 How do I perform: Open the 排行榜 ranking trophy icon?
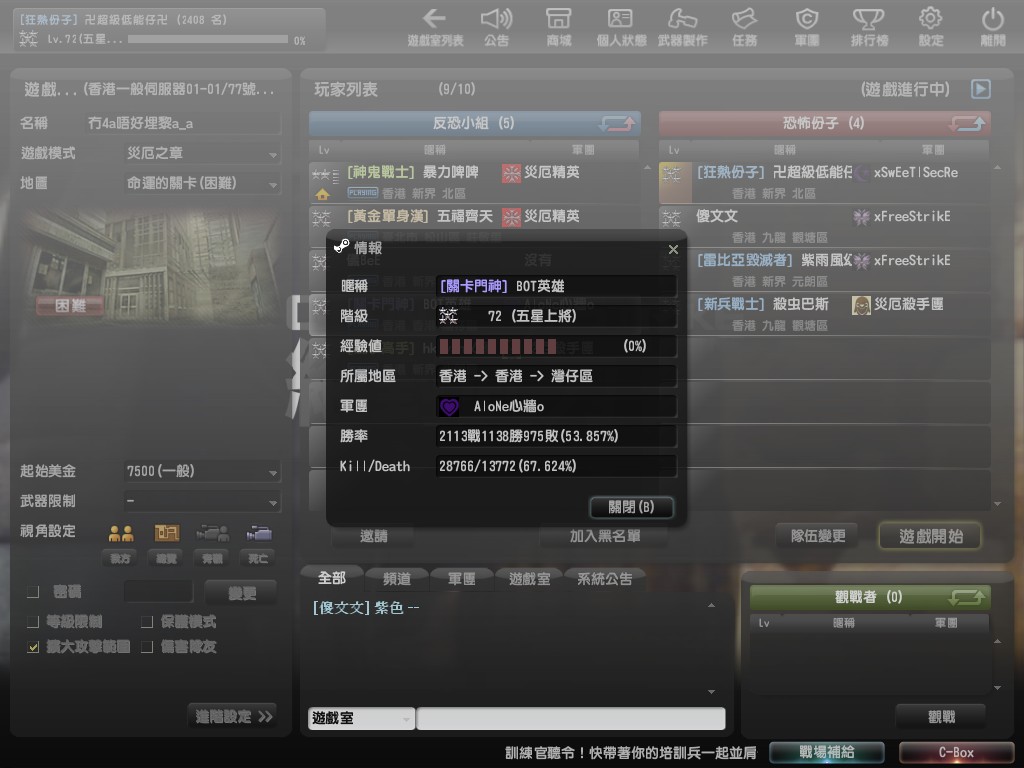coord(869,18)
